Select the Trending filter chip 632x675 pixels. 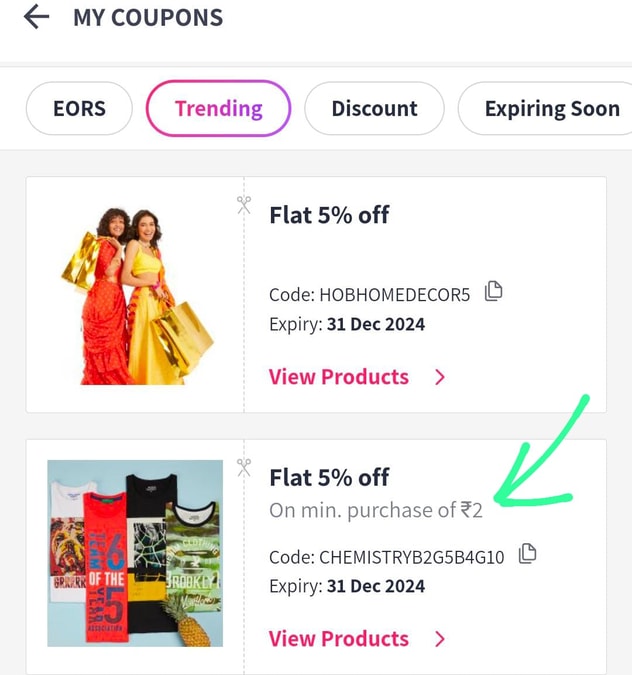point(218,108)
